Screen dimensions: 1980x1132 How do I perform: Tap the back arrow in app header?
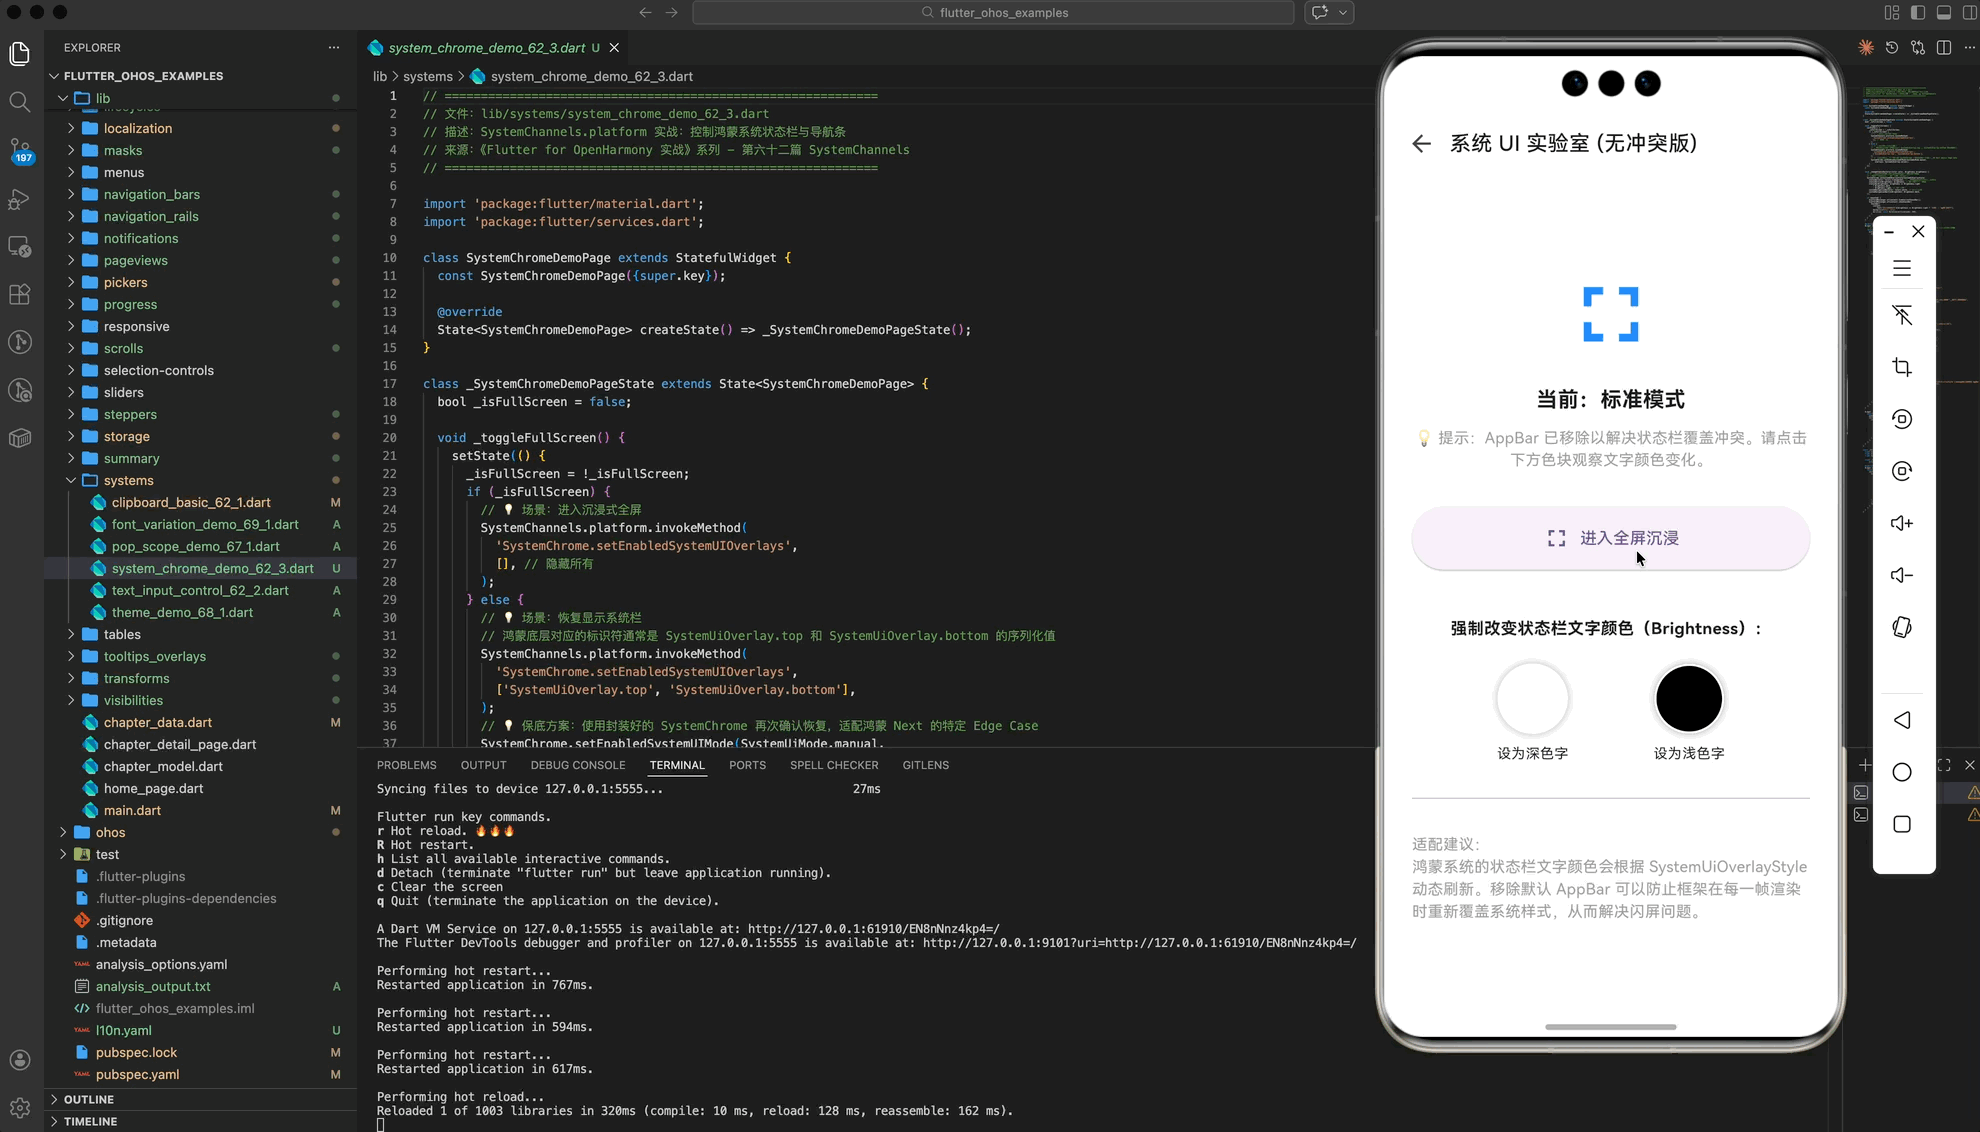pyautogui.click(x=1421, y=144)
